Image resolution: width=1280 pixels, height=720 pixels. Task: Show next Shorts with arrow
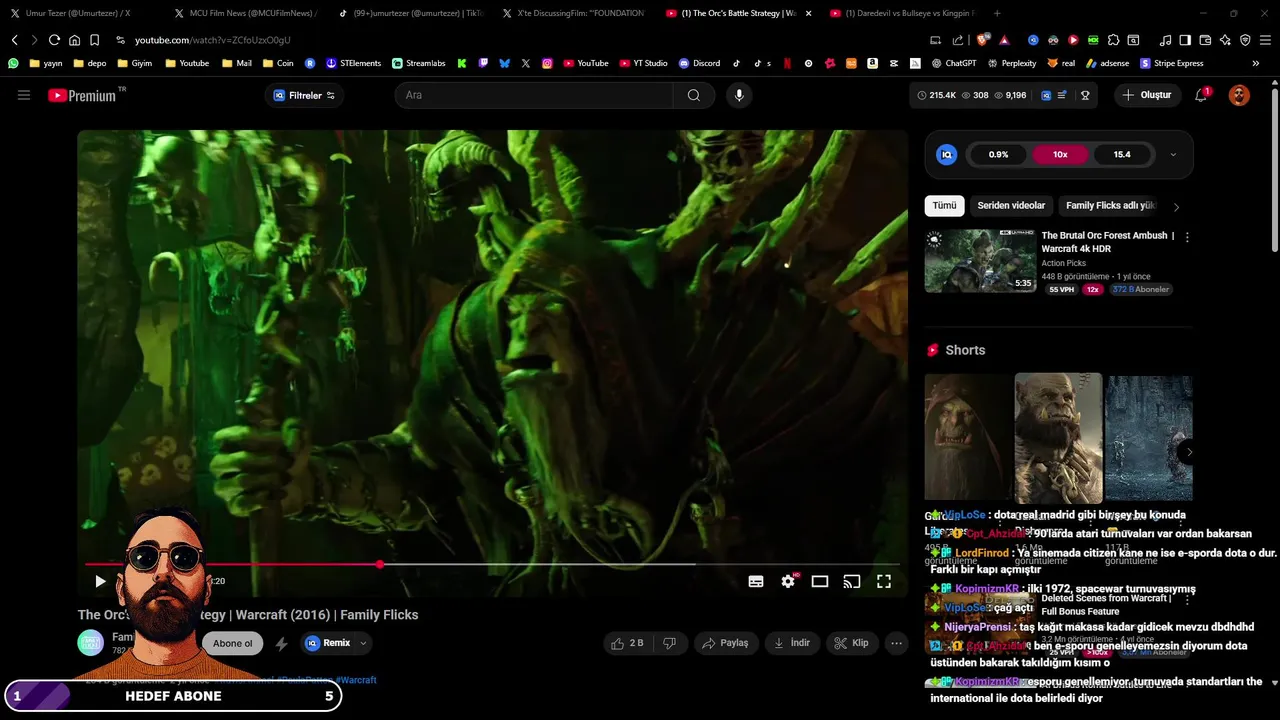point(1188,452)
